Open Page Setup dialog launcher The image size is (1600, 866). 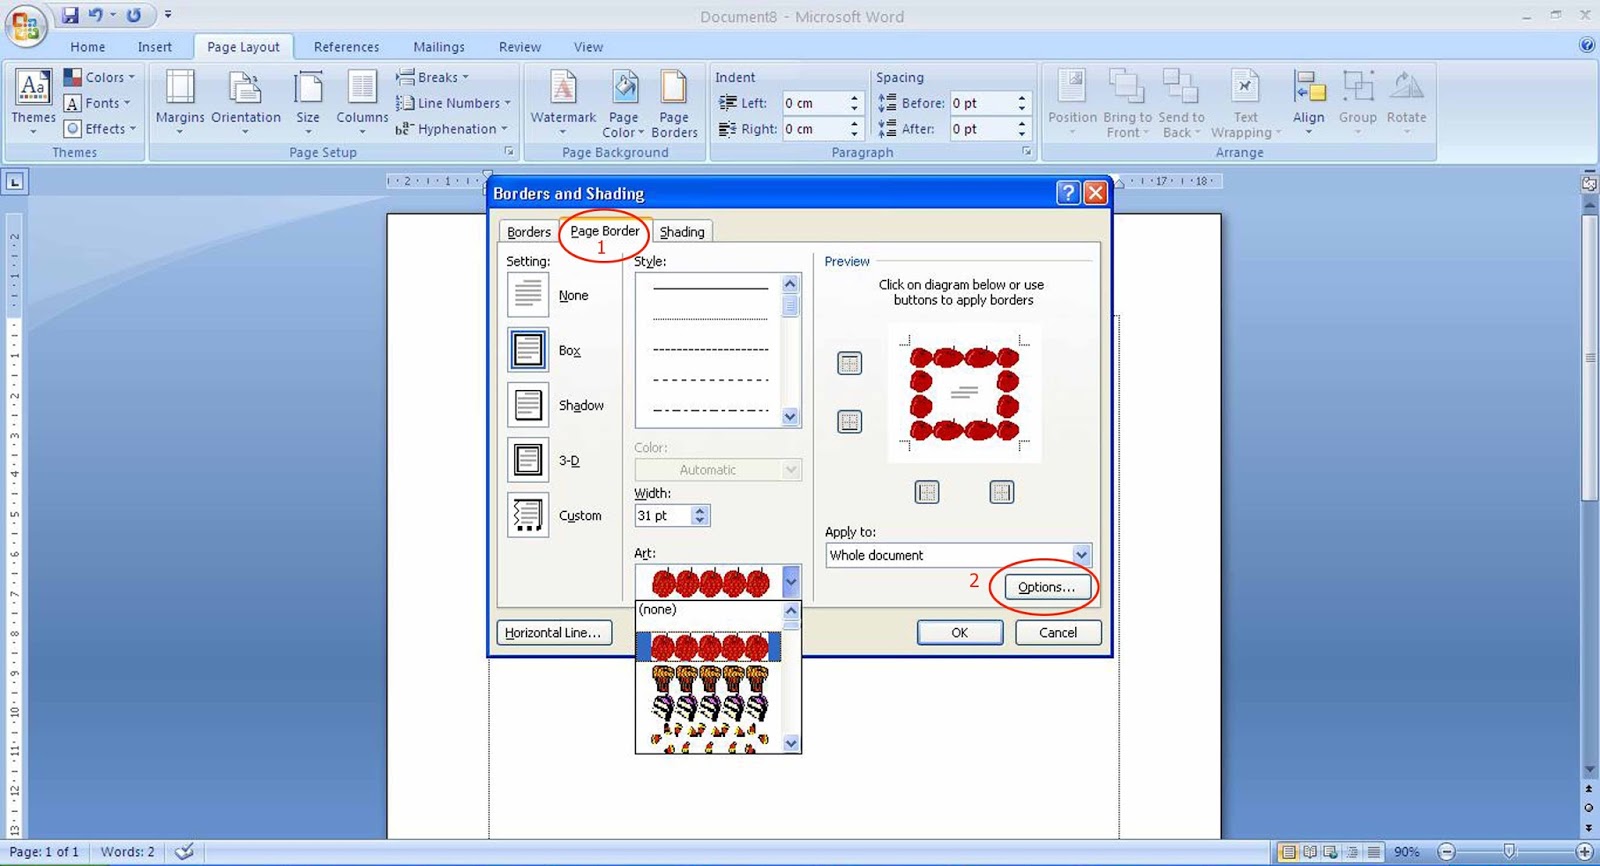coord(509,152)
